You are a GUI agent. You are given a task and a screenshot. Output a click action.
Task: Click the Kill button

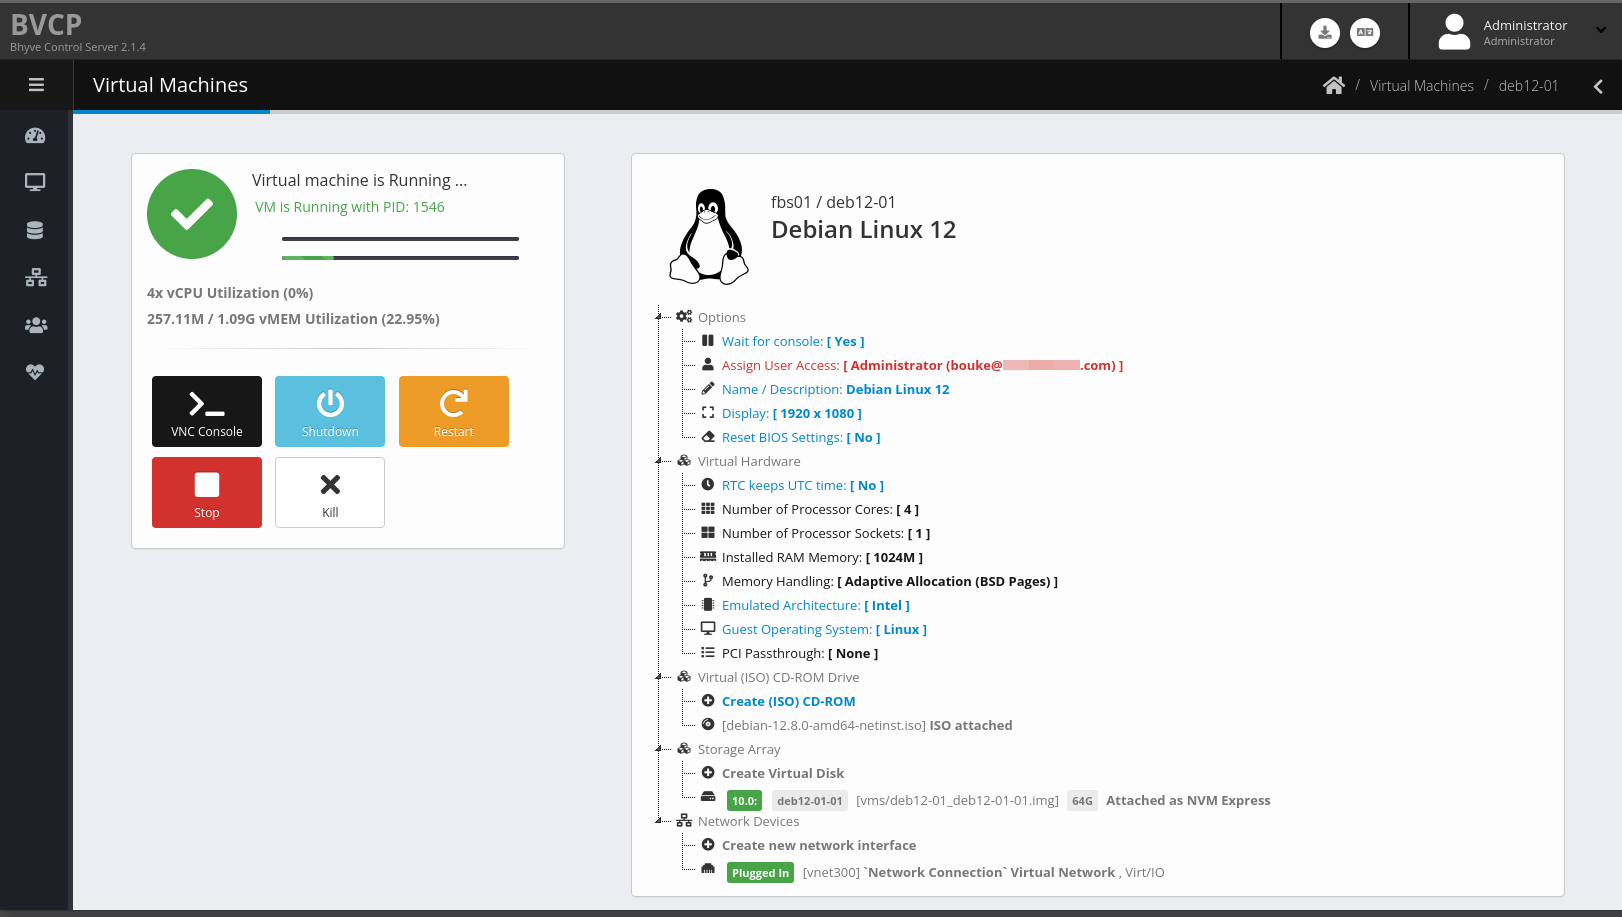point(330,492)
